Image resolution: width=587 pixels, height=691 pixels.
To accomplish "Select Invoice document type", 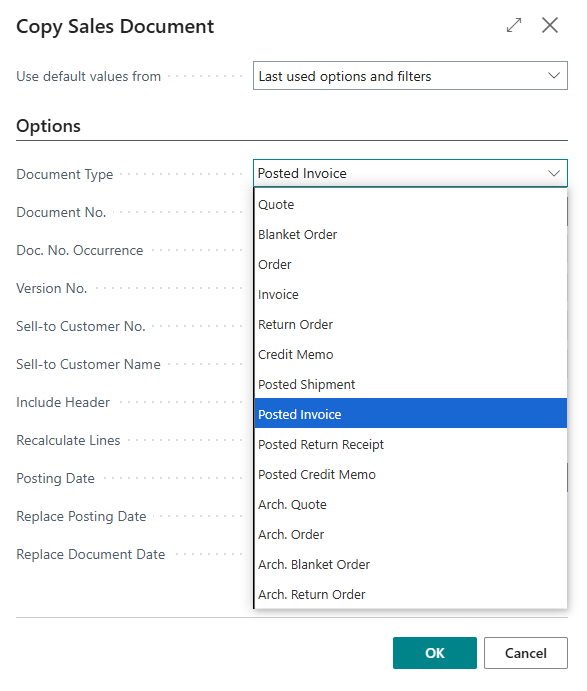I will 411,294.
